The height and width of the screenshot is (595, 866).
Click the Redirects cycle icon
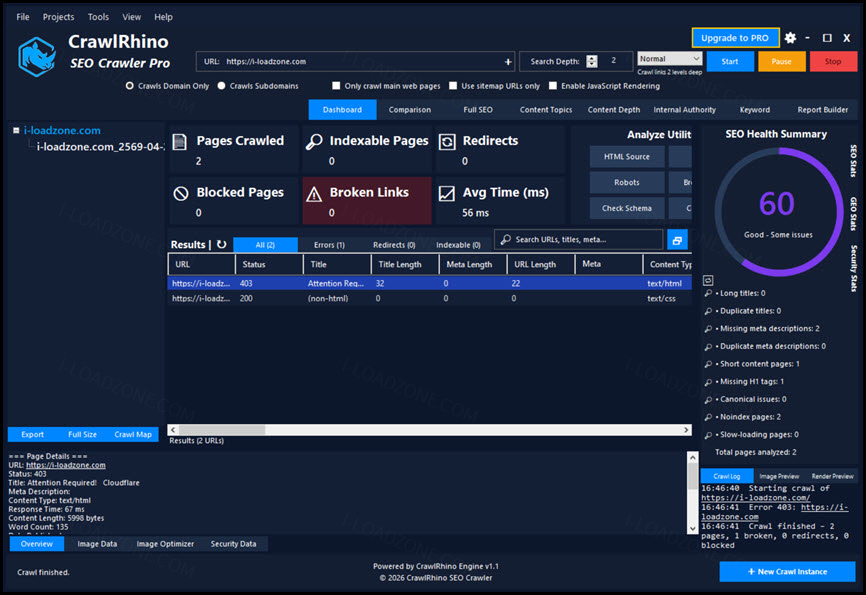pos(447,142)
